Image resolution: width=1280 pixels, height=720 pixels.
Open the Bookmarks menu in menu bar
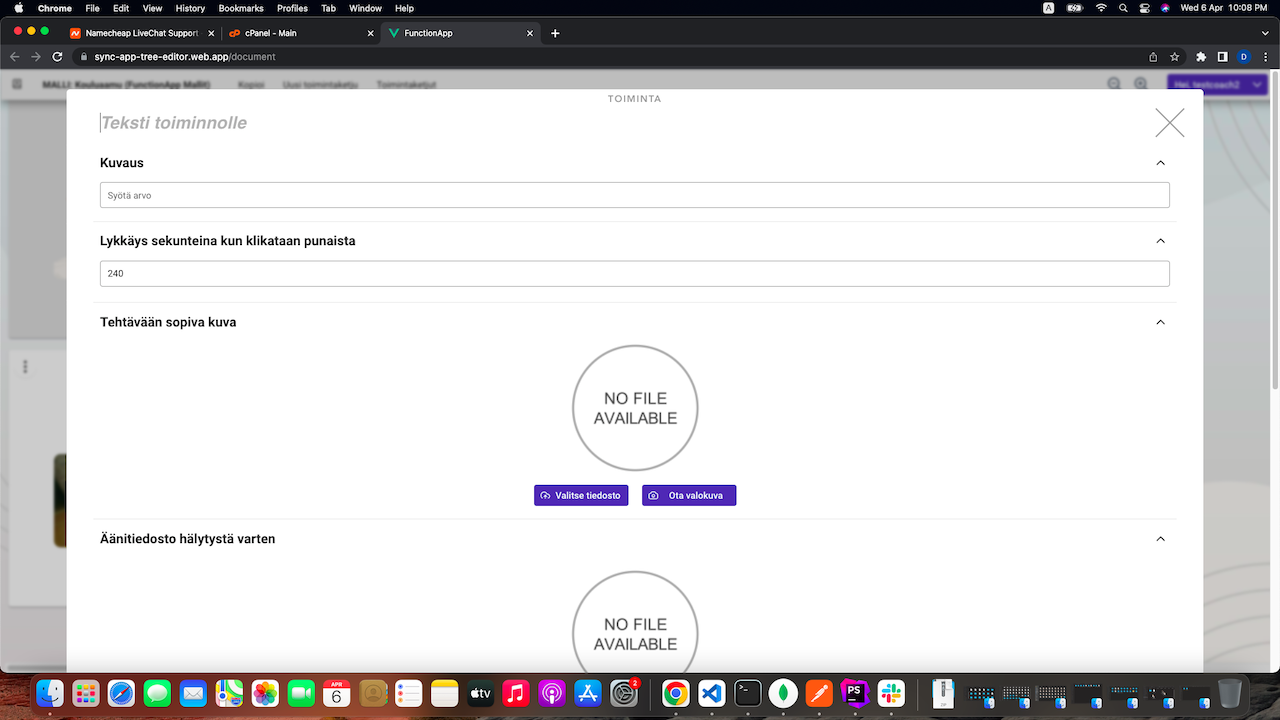[241, 8]
